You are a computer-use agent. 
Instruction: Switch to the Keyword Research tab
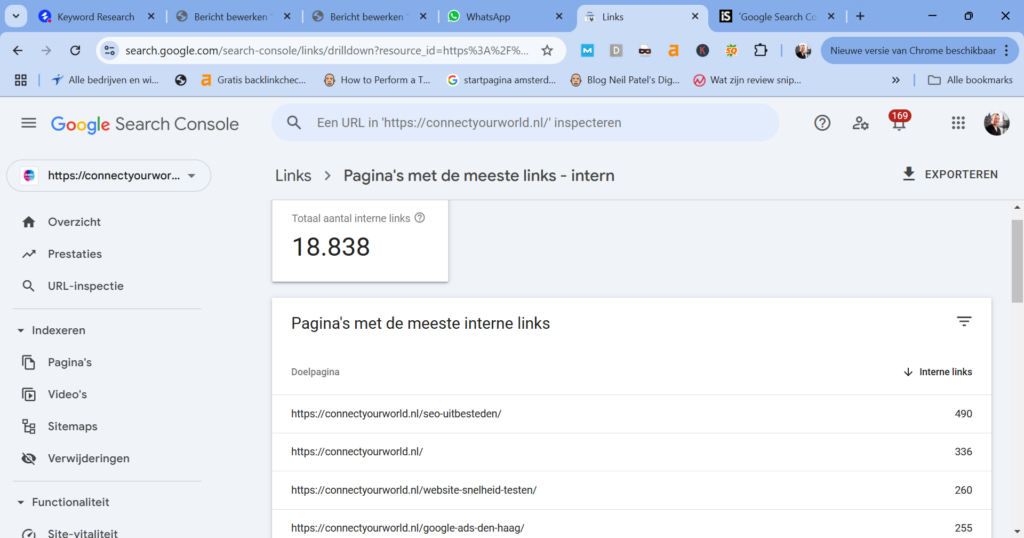(x=94, y=16)
